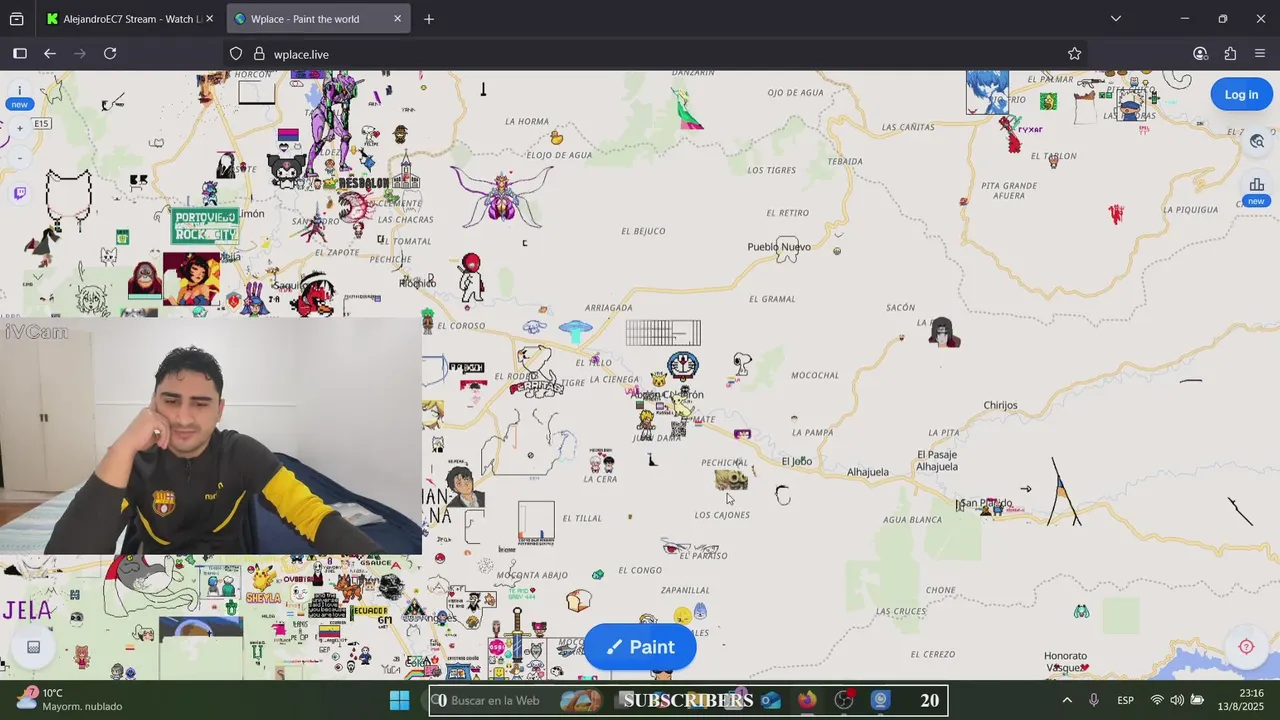Click the Alhajuela map label
This screenshot has width=1280, height=720.
868,472
